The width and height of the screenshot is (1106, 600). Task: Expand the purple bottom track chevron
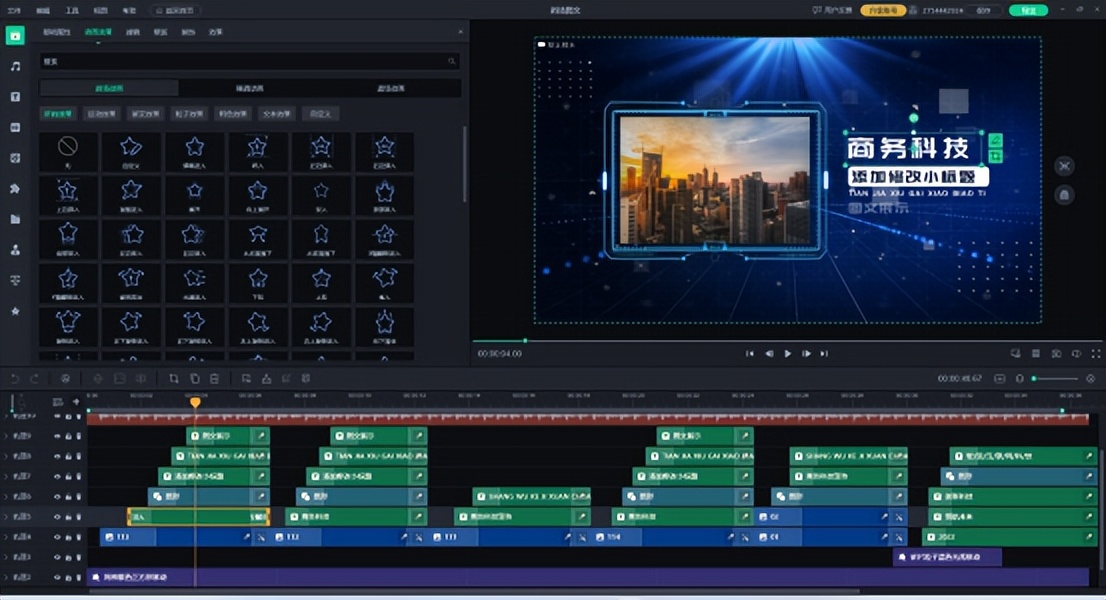(6, 577)
